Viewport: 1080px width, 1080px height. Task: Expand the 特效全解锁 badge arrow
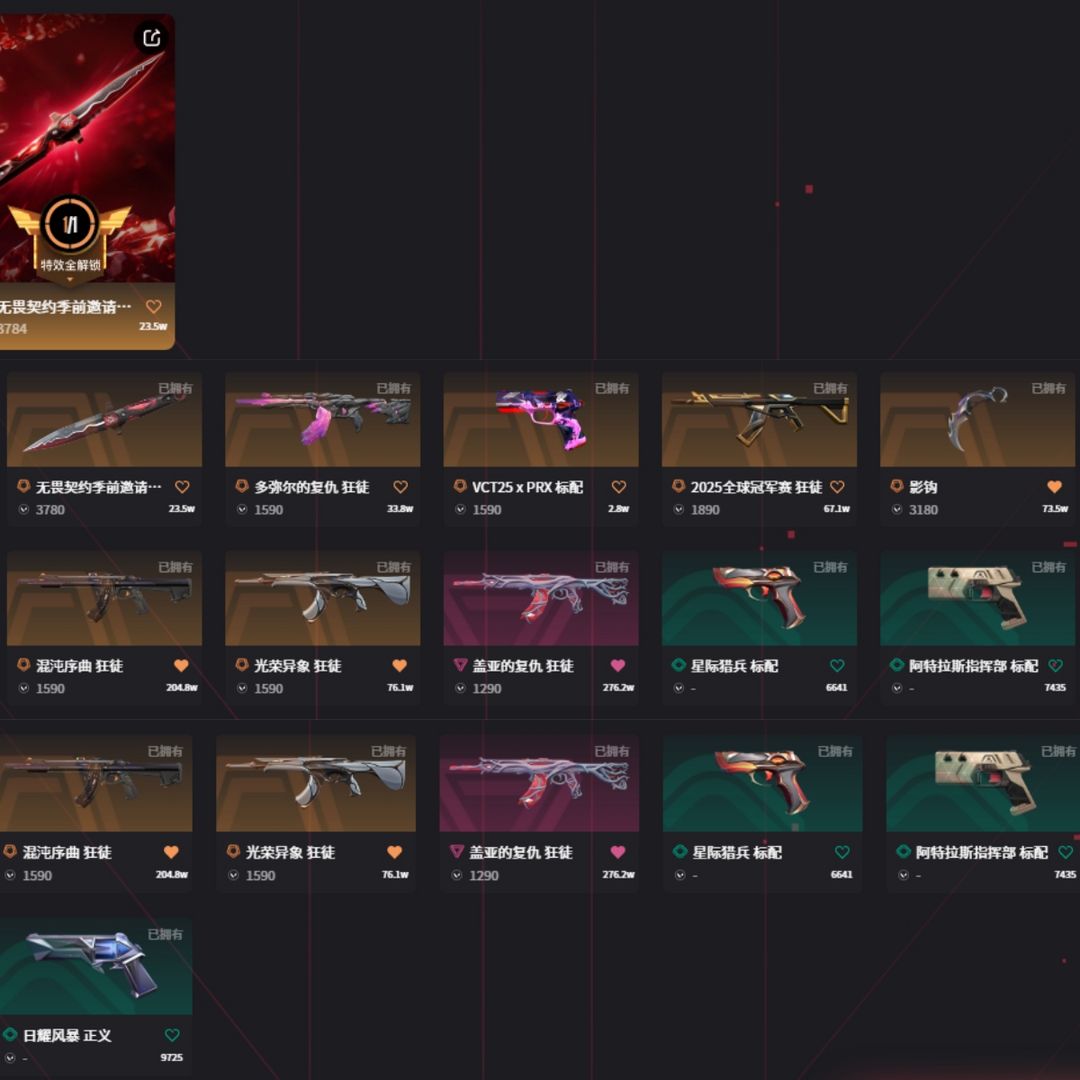click(x=69, y=280)
